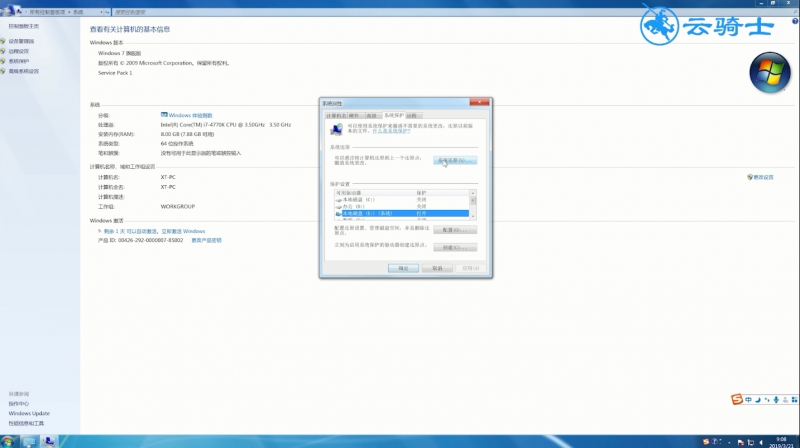Click the change product key link

coord(206,240)
